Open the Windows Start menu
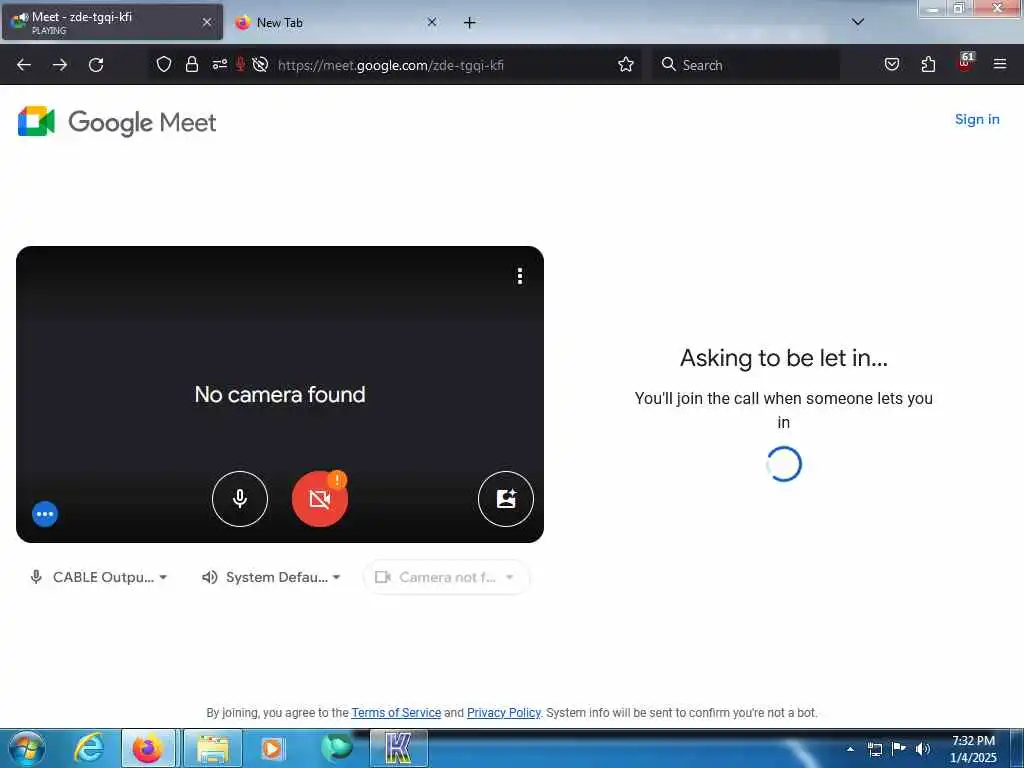The width and height of the screenshot is (1024, 768). pos(27,748)
